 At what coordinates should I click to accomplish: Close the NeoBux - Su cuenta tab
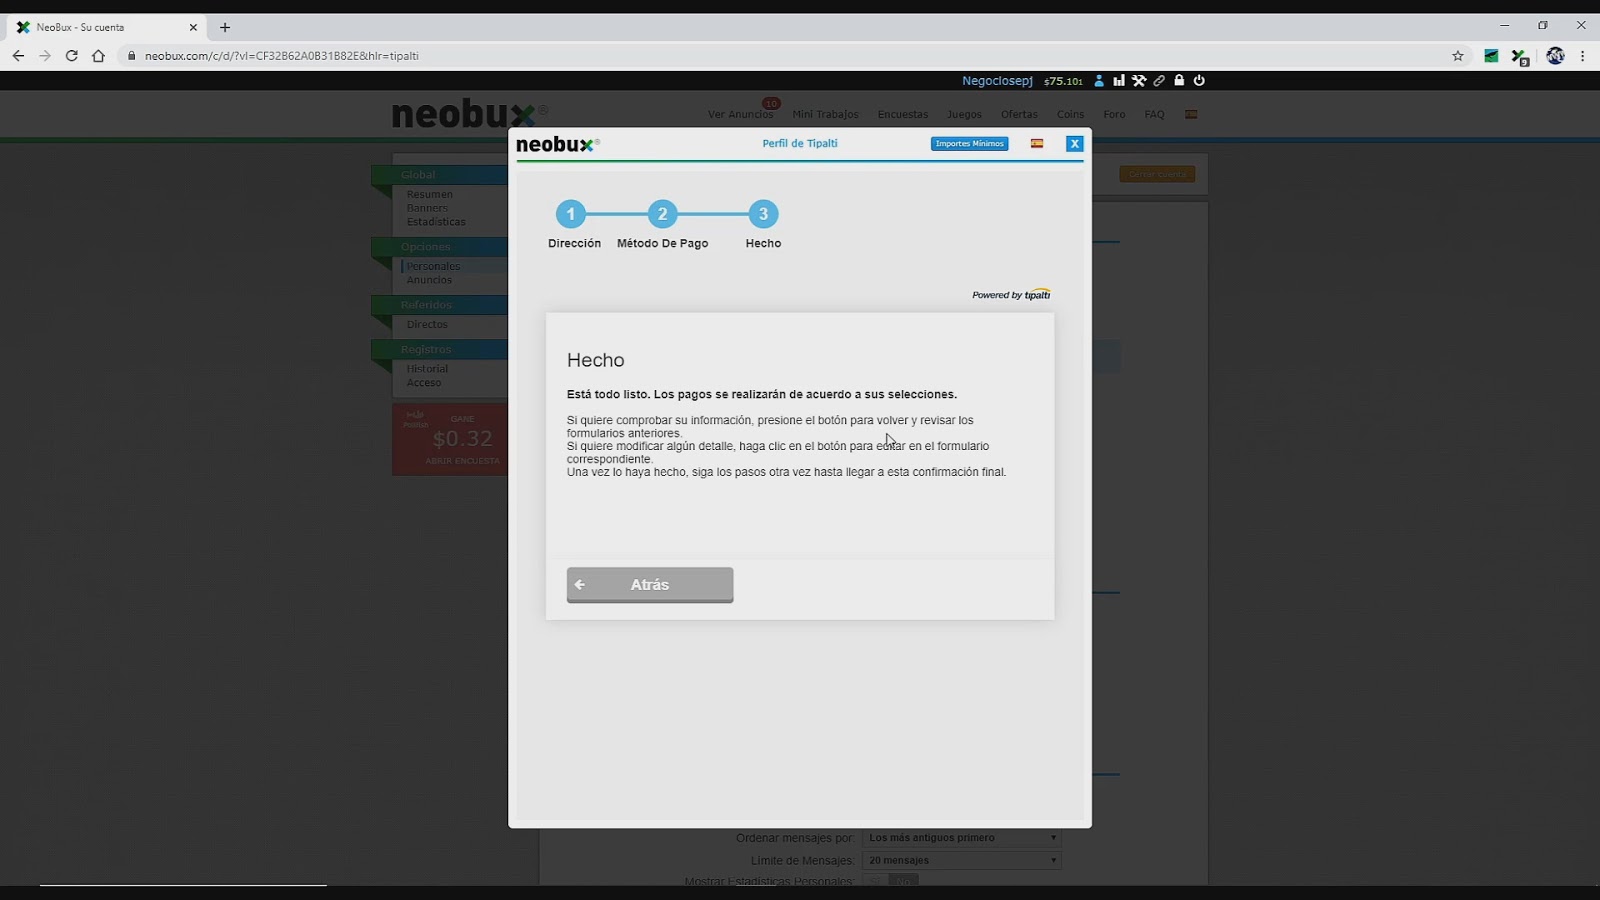coord(193,27)
